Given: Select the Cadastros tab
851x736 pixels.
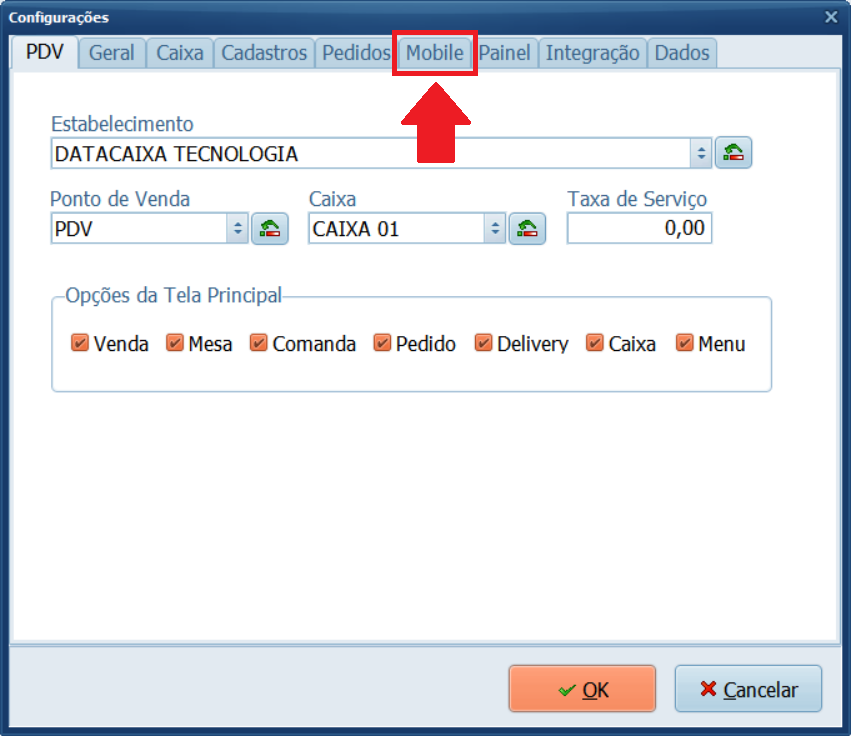Looking at the screenshot, I should (264, 53).
